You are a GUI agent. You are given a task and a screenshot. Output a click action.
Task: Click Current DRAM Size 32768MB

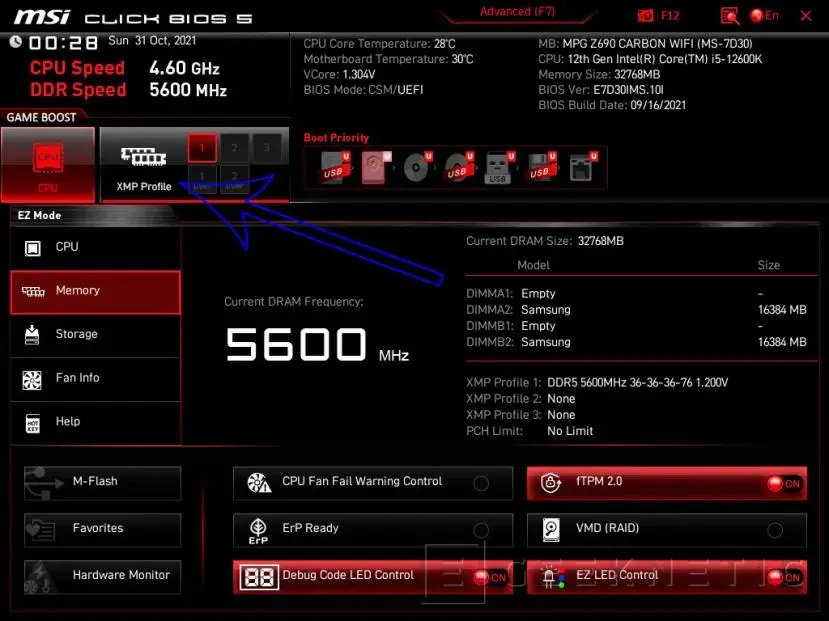545,242
